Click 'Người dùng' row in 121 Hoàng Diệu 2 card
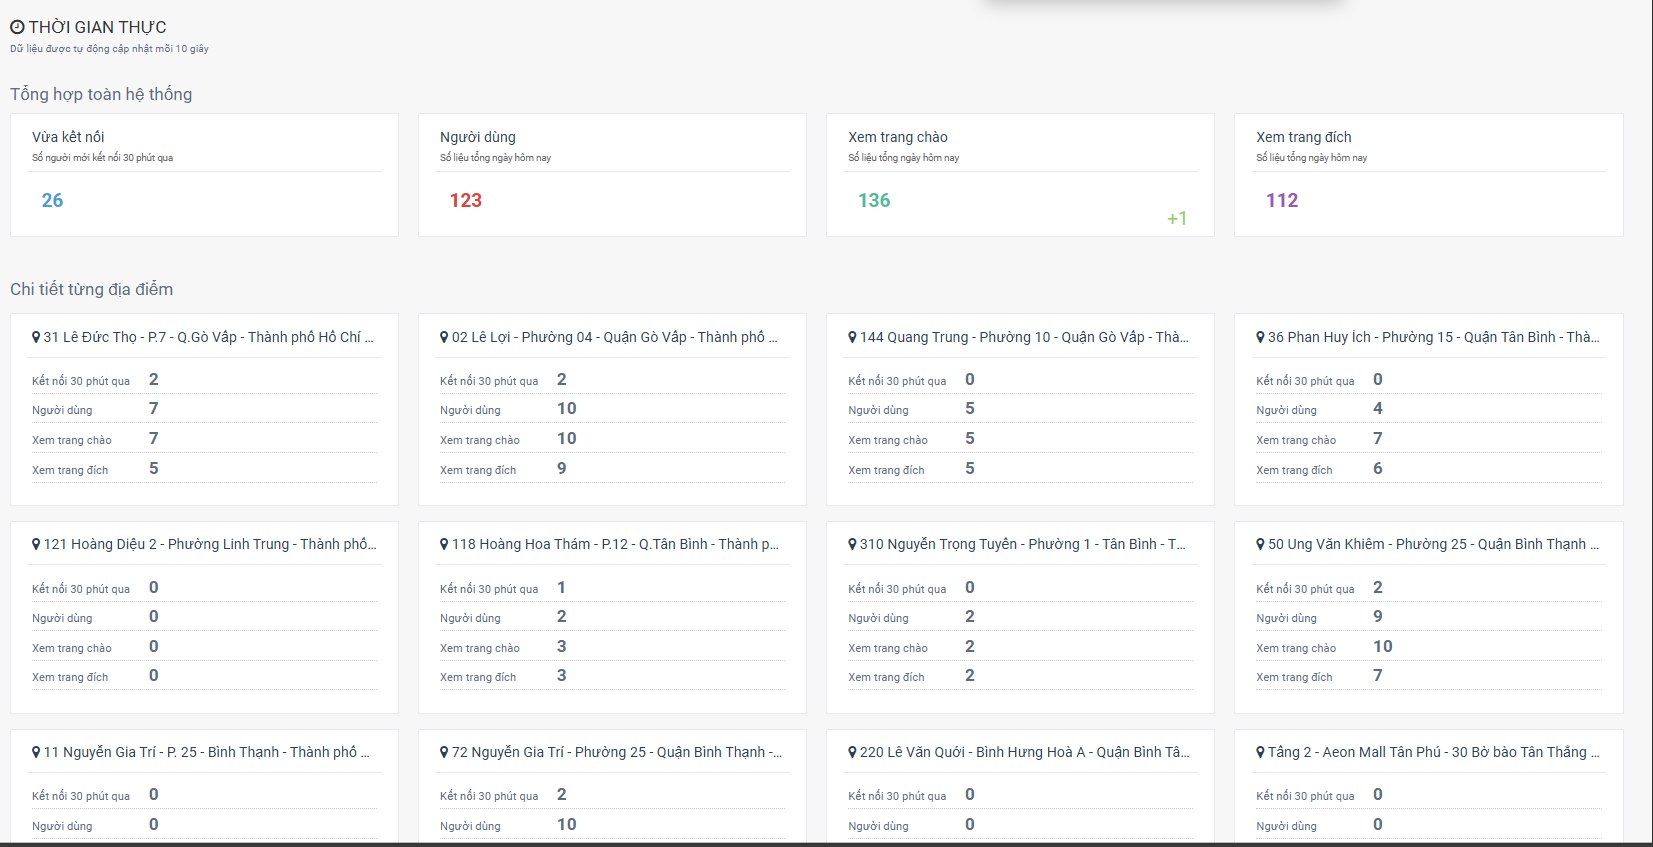Viewport: 1653px width, 847px height. pyautogui.click(x=204, y=617)
